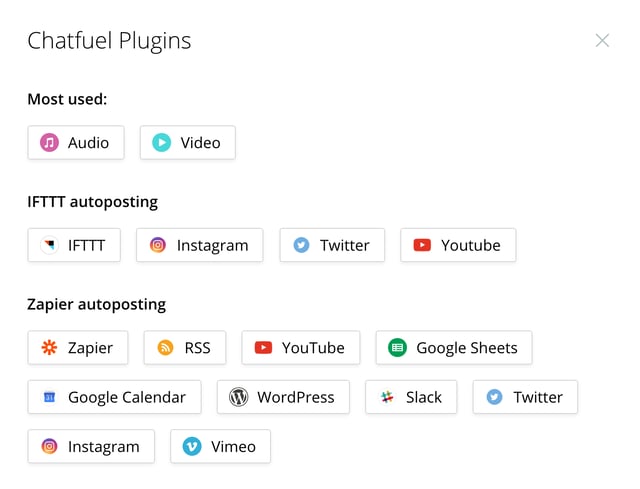Screen dimensions: 640x489
Task: Select the Vimeo plugin button
Action: click(x=221, y=447)
